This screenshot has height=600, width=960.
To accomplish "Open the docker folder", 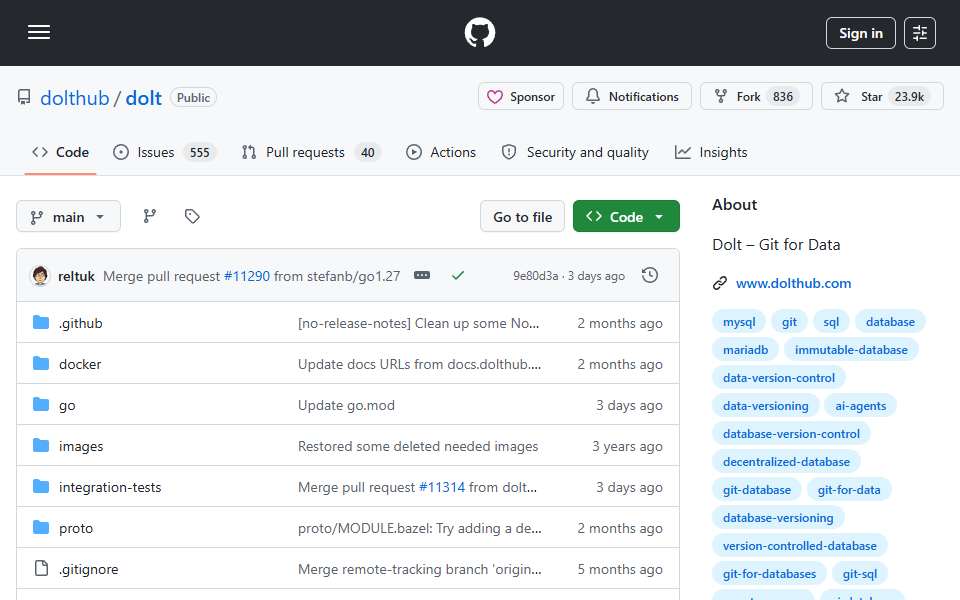I will pos(80,364).
